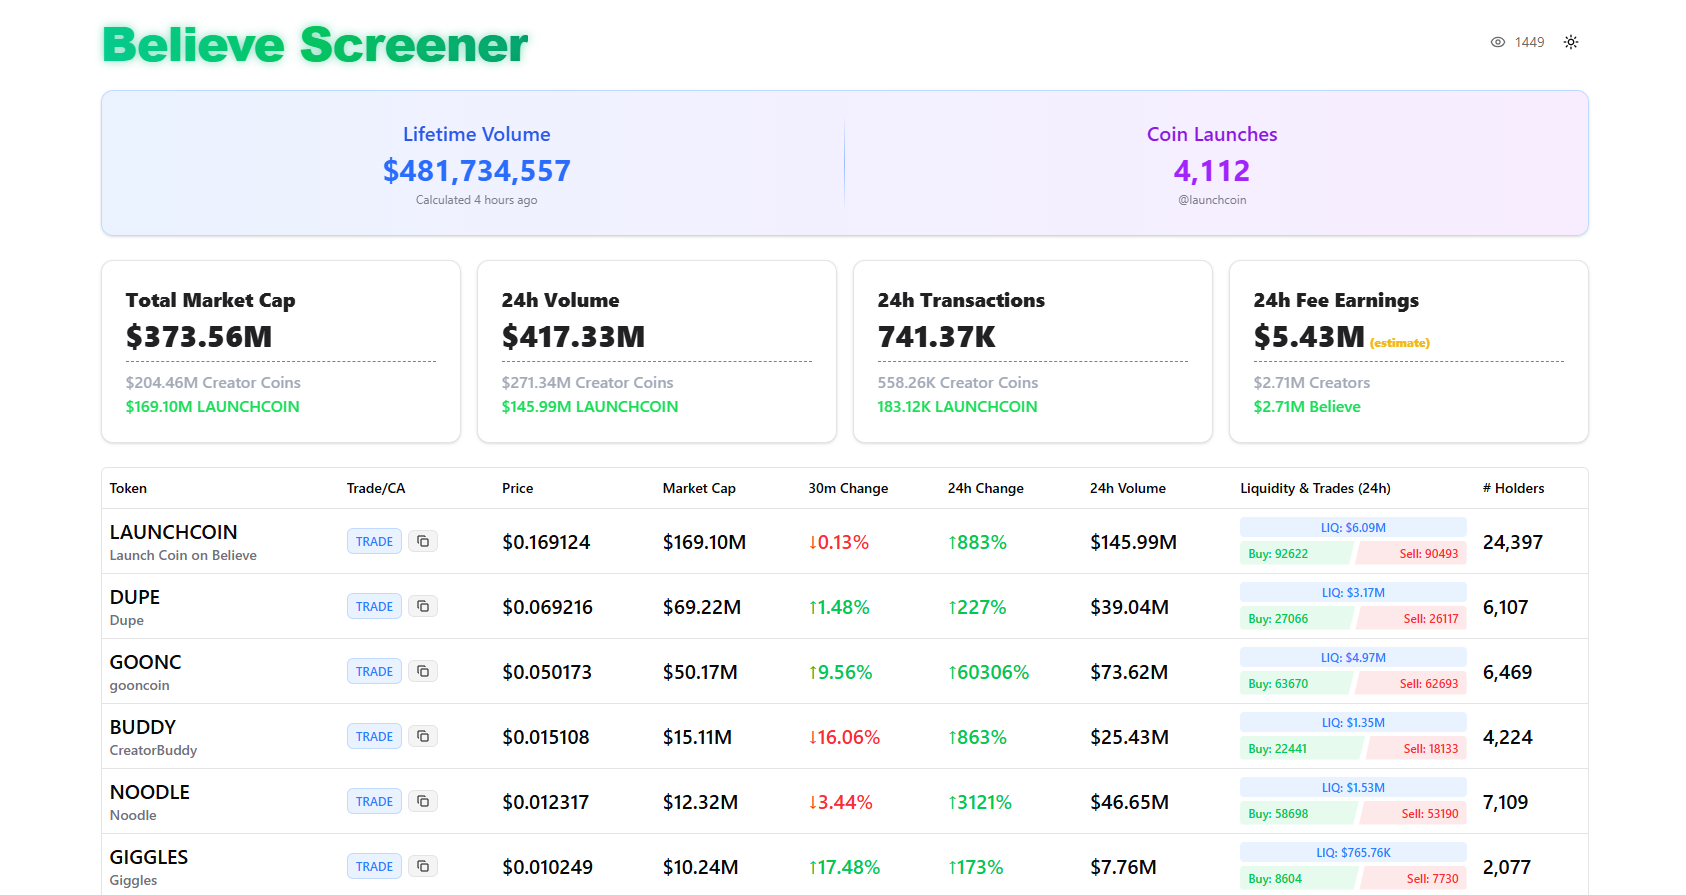This screenshot has height=895, width=1686.
Task: Copy the BUDDY contract address
Action: tap(423, 736)
